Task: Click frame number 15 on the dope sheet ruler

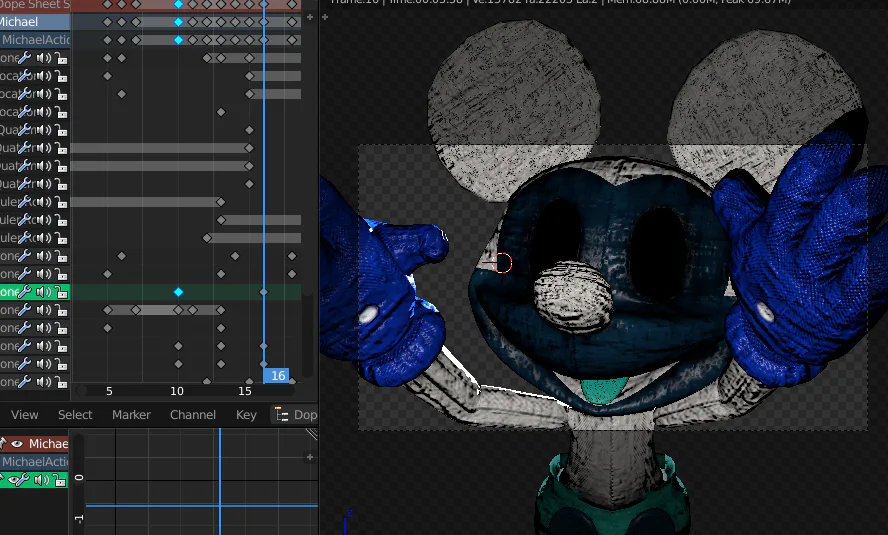Action: tap(245, 391)
